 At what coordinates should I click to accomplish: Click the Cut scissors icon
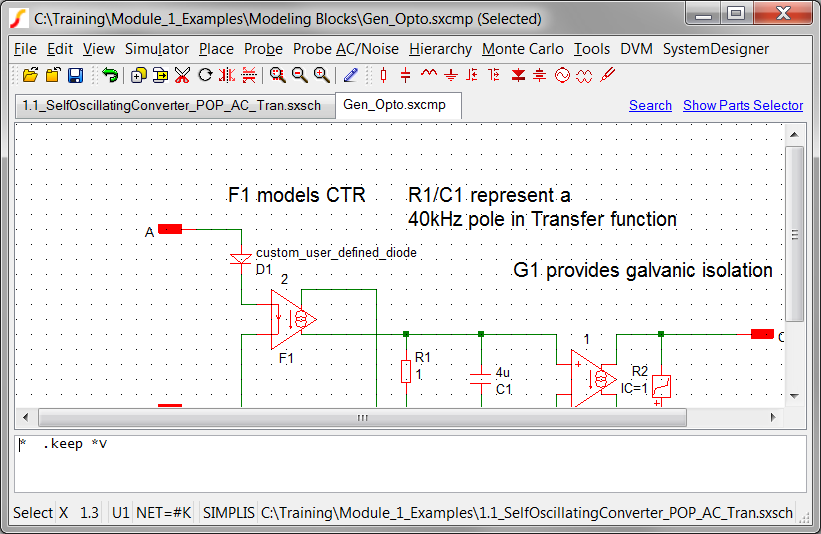(182, 75)
